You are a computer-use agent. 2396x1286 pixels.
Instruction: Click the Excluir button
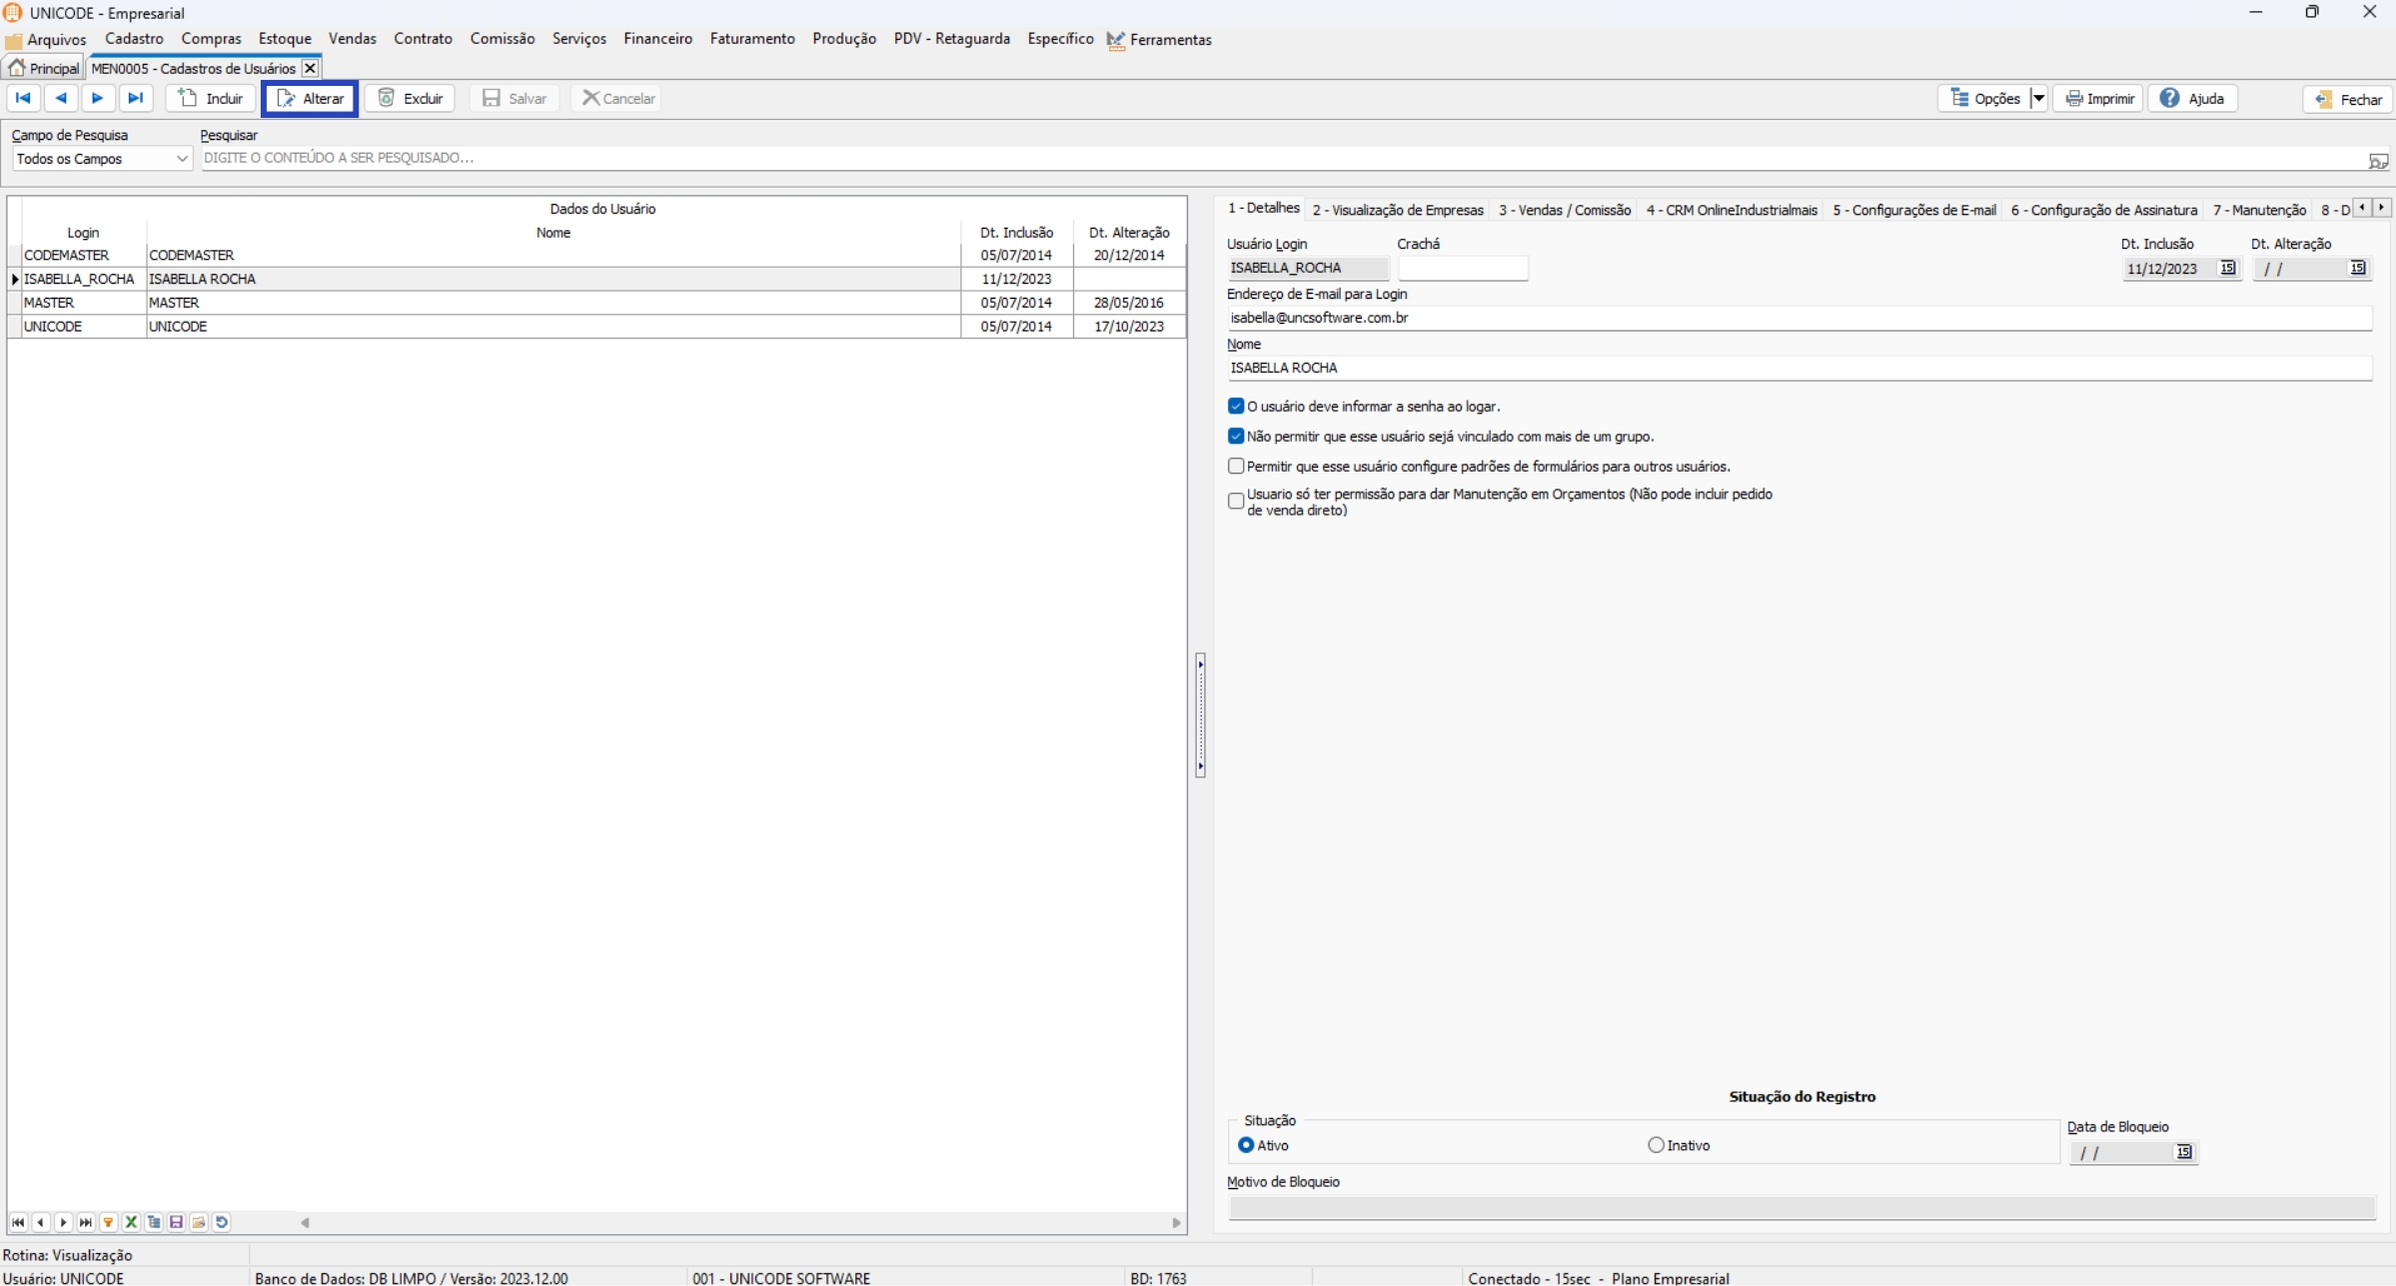coord(410,98)
